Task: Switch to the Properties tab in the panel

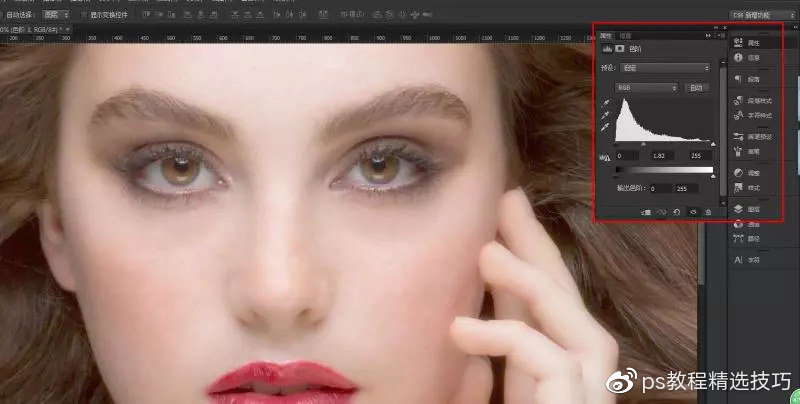Action: [605, 35]
